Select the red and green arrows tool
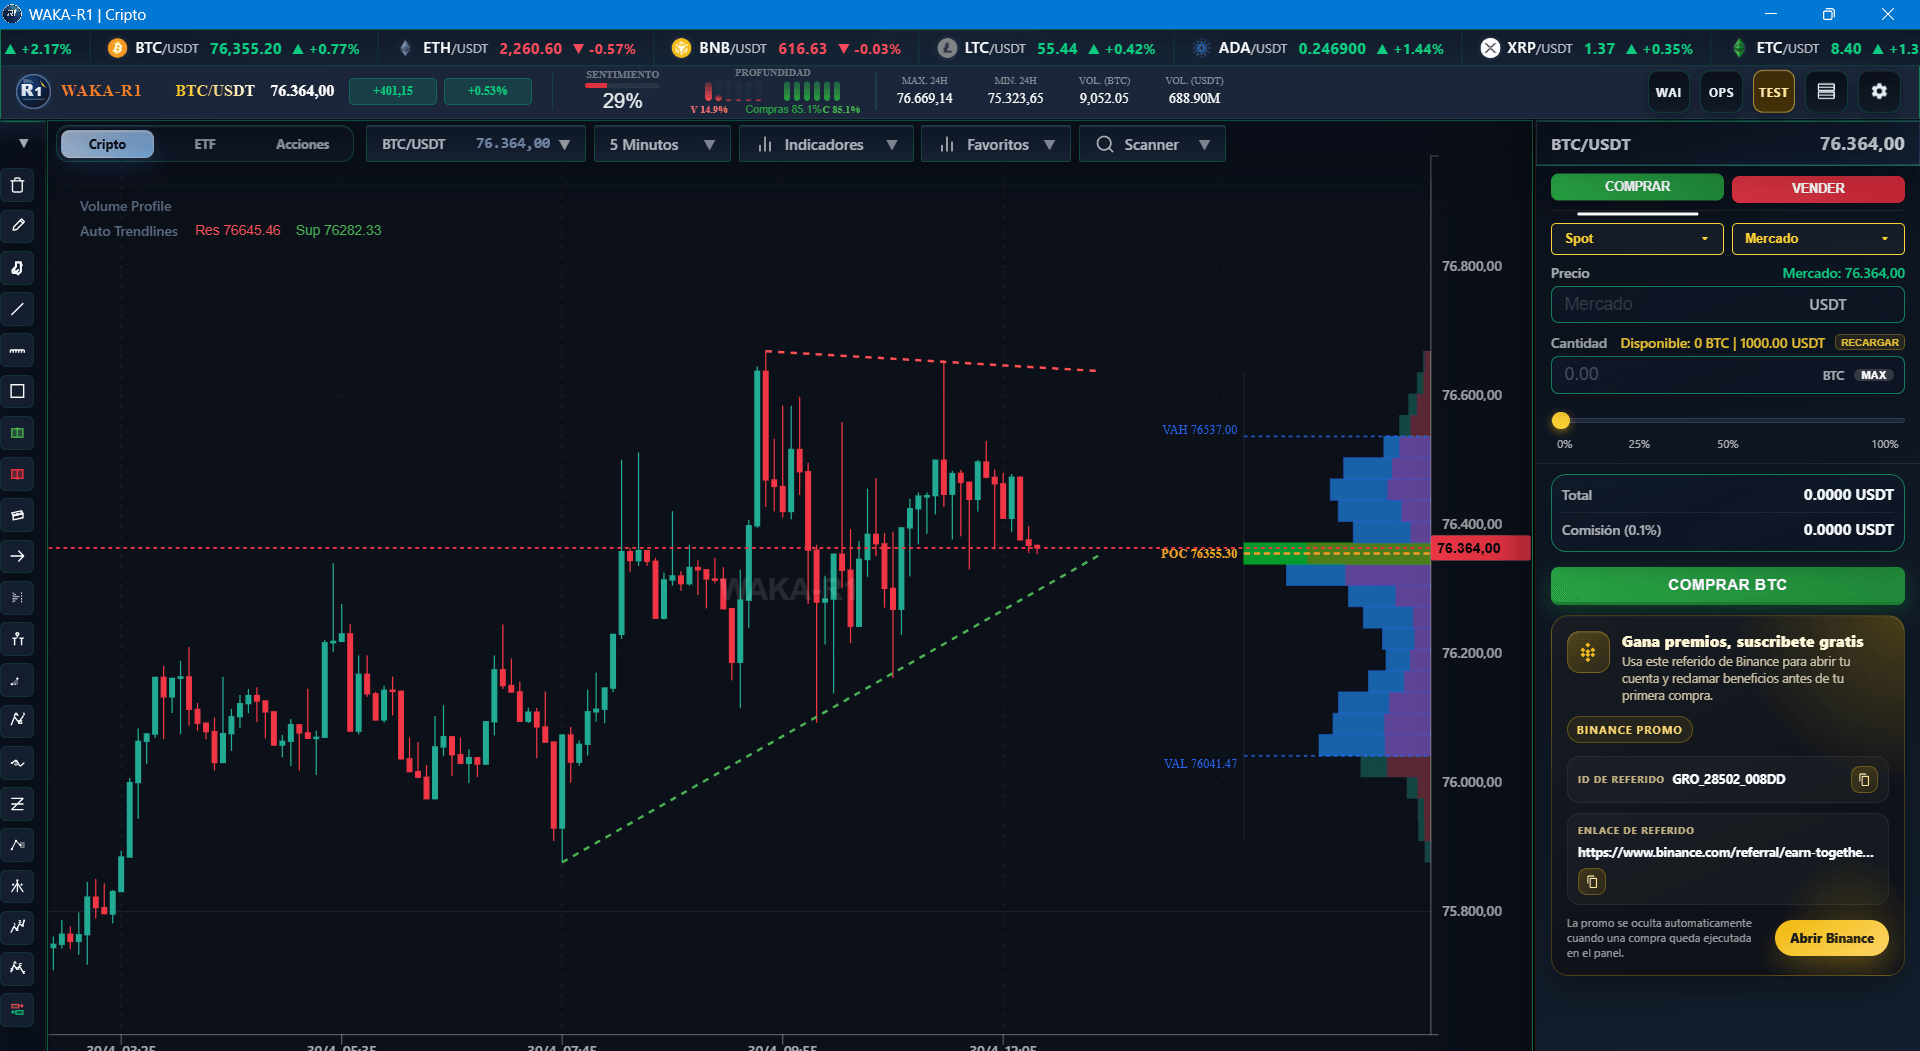Screen dimensions: 1920x1051 (17, 1010)
